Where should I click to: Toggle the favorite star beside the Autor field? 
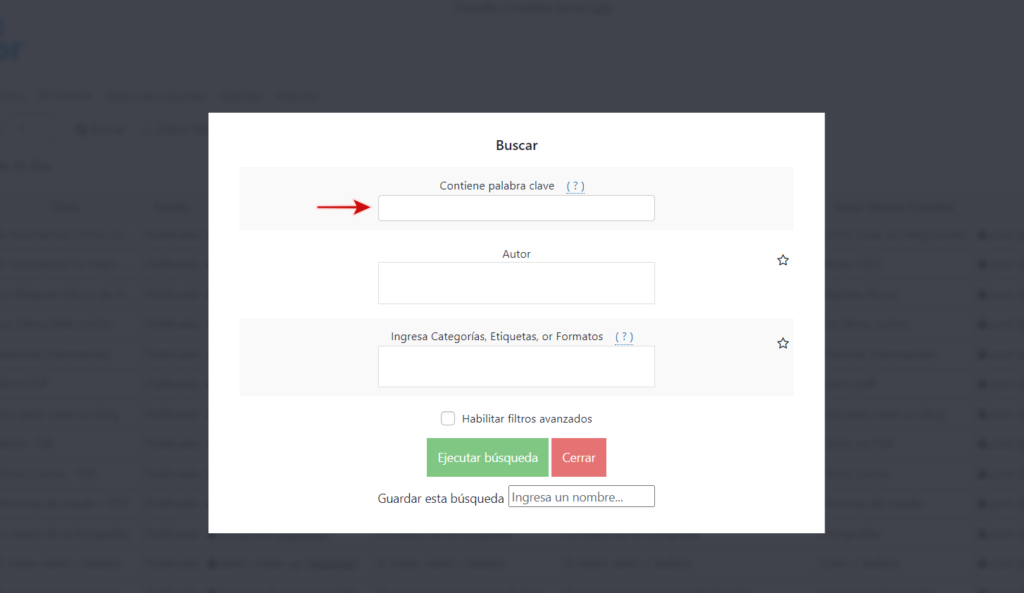click(x=783, y=260)
